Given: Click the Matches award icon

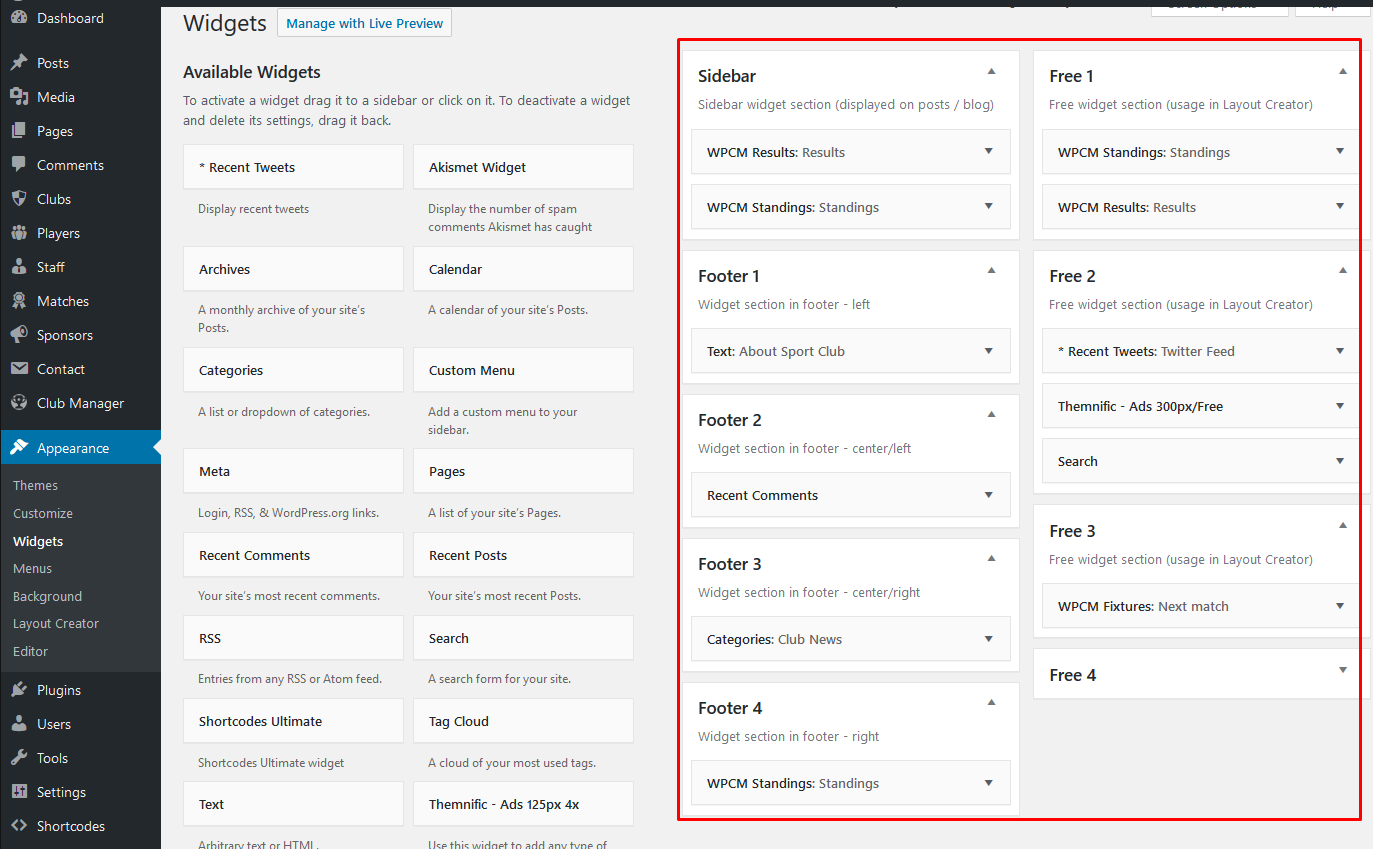Looking at the screenshot, I should pyautogui.click(x=19, y=301).
